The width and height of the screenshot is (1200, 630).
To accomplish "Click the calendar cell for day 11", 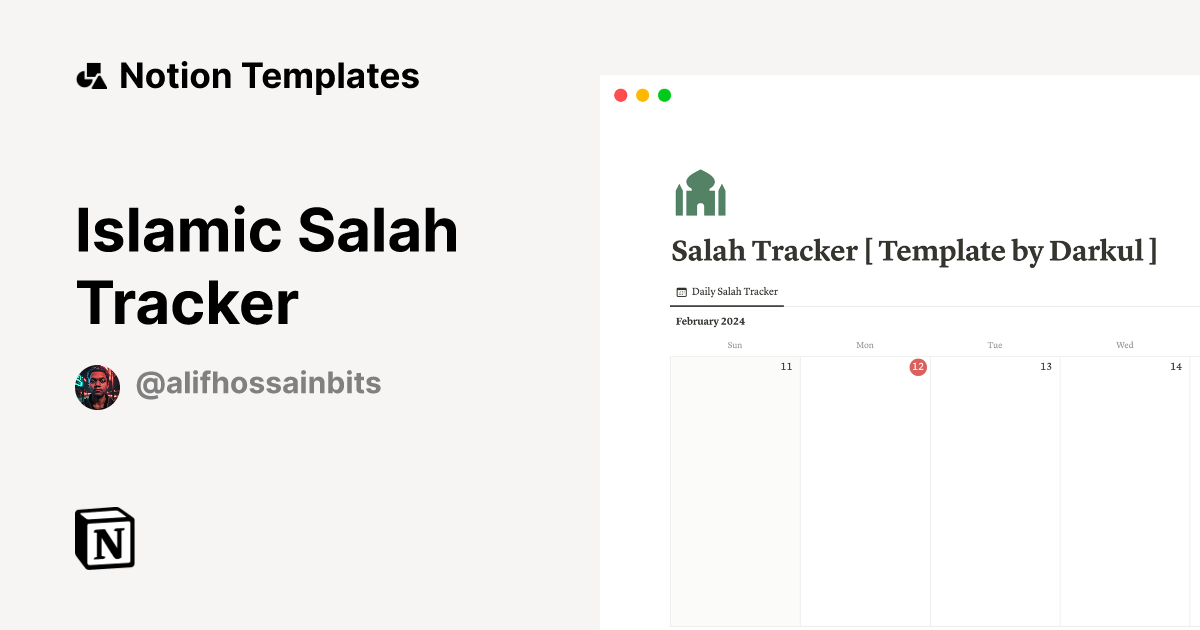I will pos(735,490).
